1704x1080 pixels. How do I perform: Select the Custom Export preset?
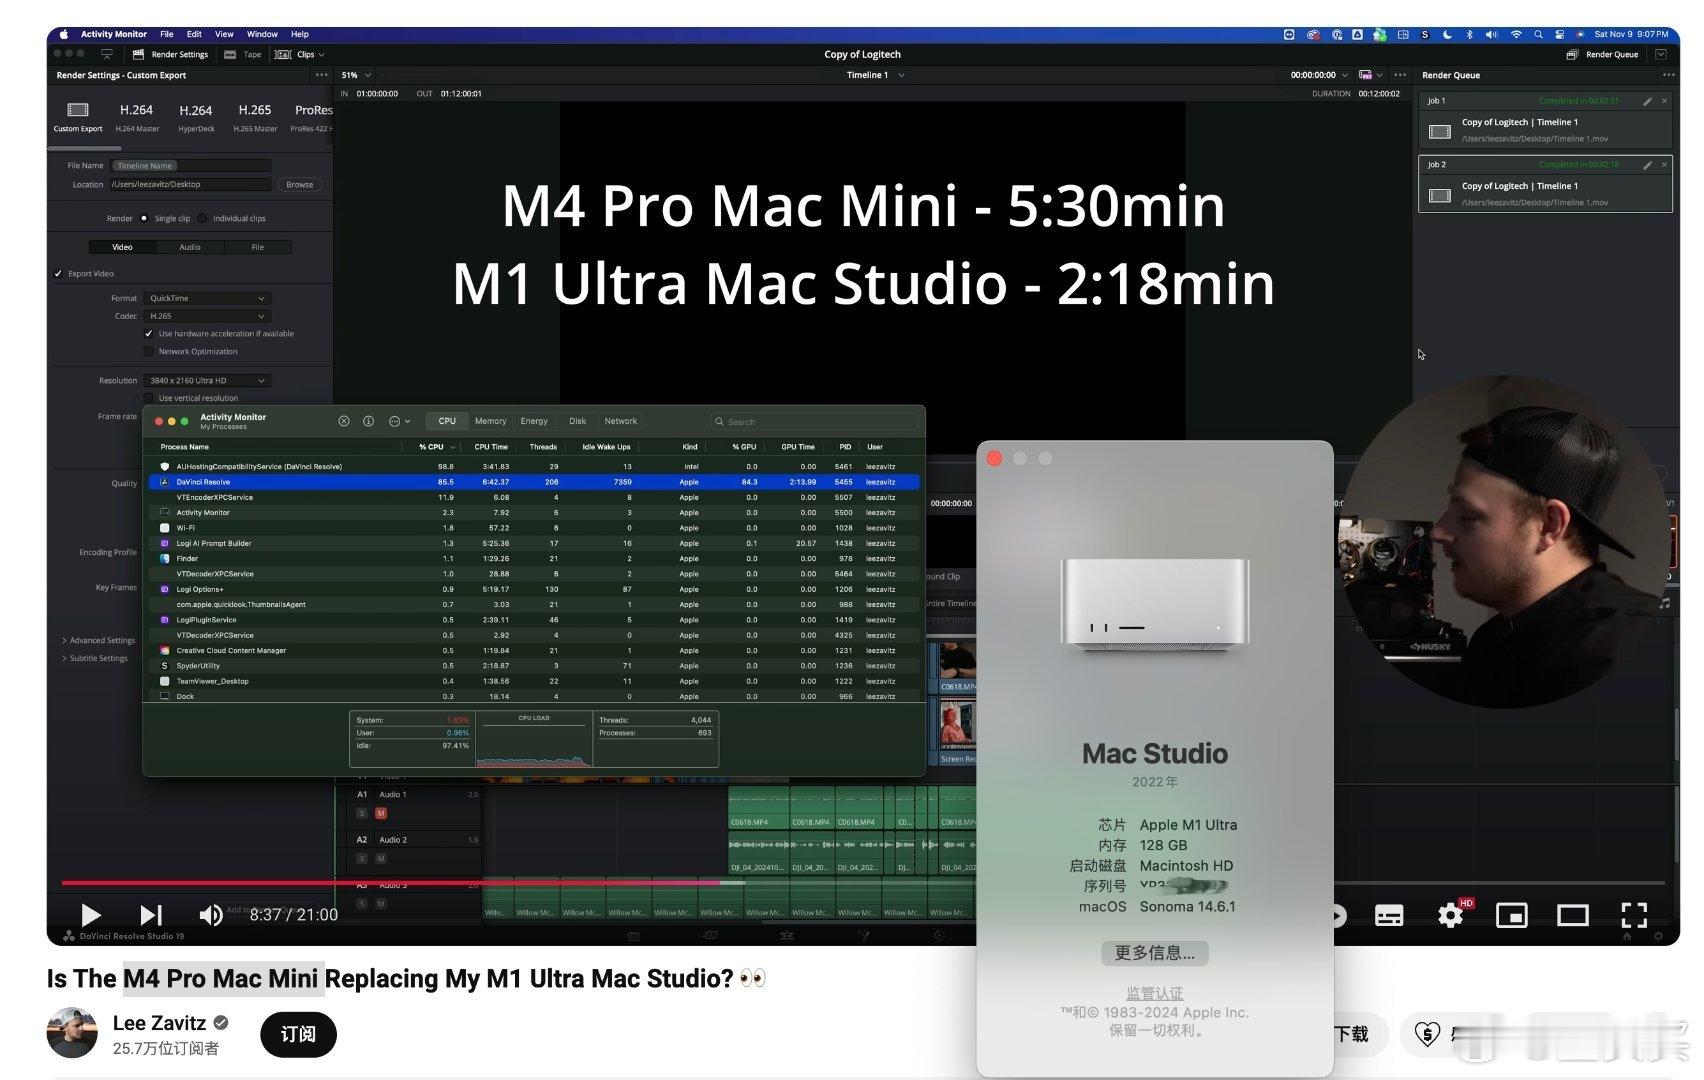click(x=78, y=116)
